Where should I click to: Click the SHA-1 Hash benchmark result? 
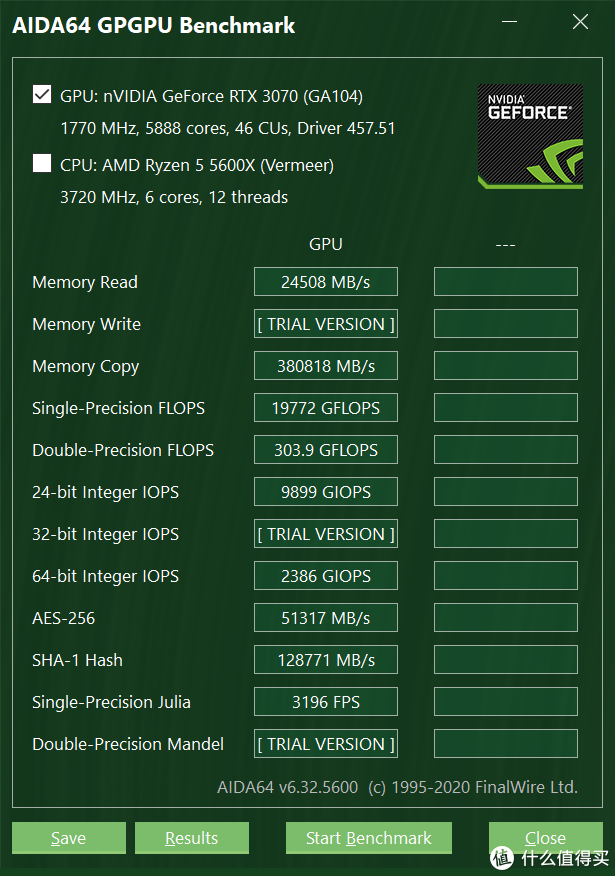[325, 659]
